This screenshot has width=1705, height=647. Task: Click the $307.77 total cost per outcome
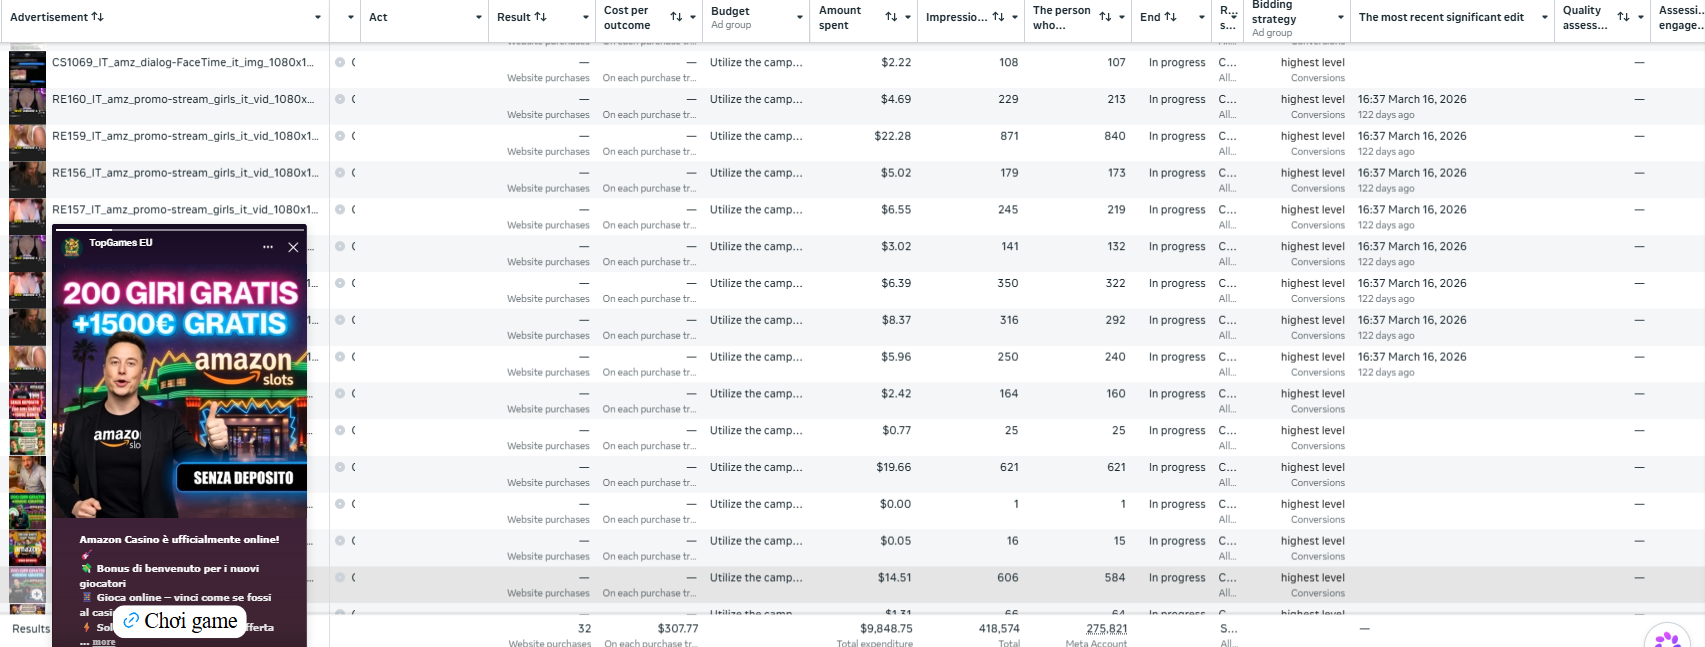tap(678, 629)
